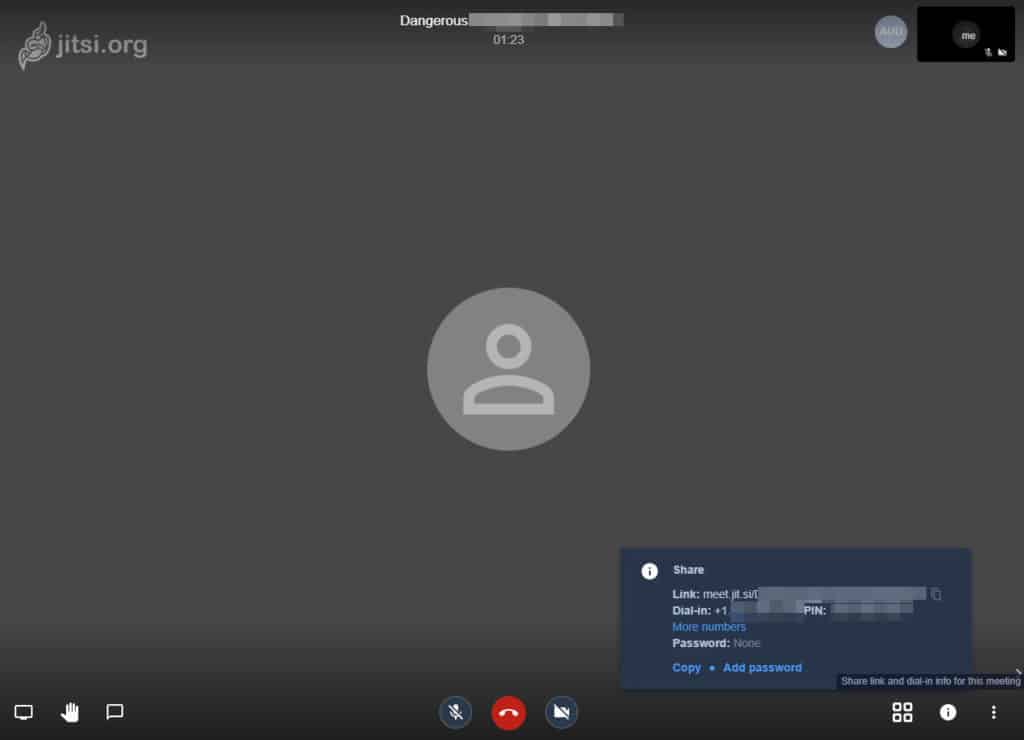Image resolution: width=1024 pixels, height=740 pixels.
Task: Click Copy in the Share panel
Action: coord(686,667)
